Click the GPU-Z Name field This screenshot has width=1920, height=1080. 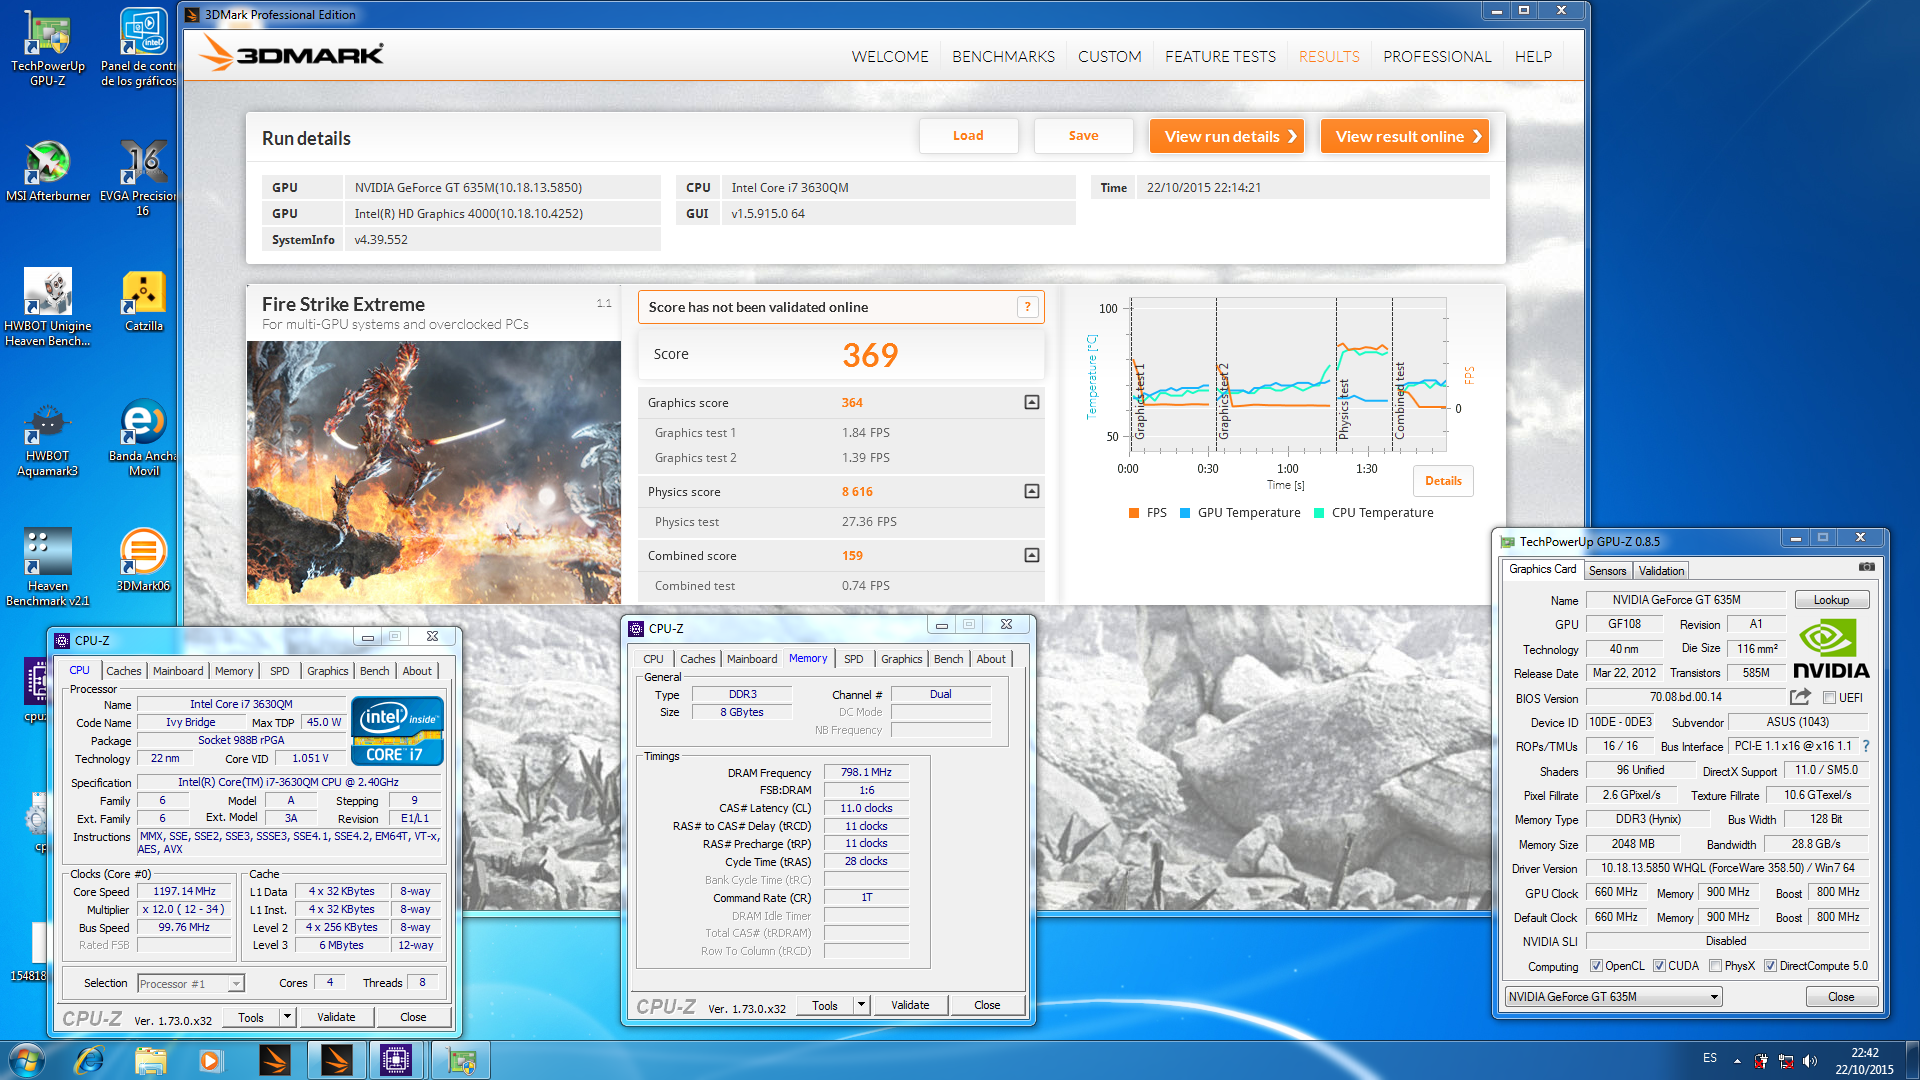[x=1685, y=600]
